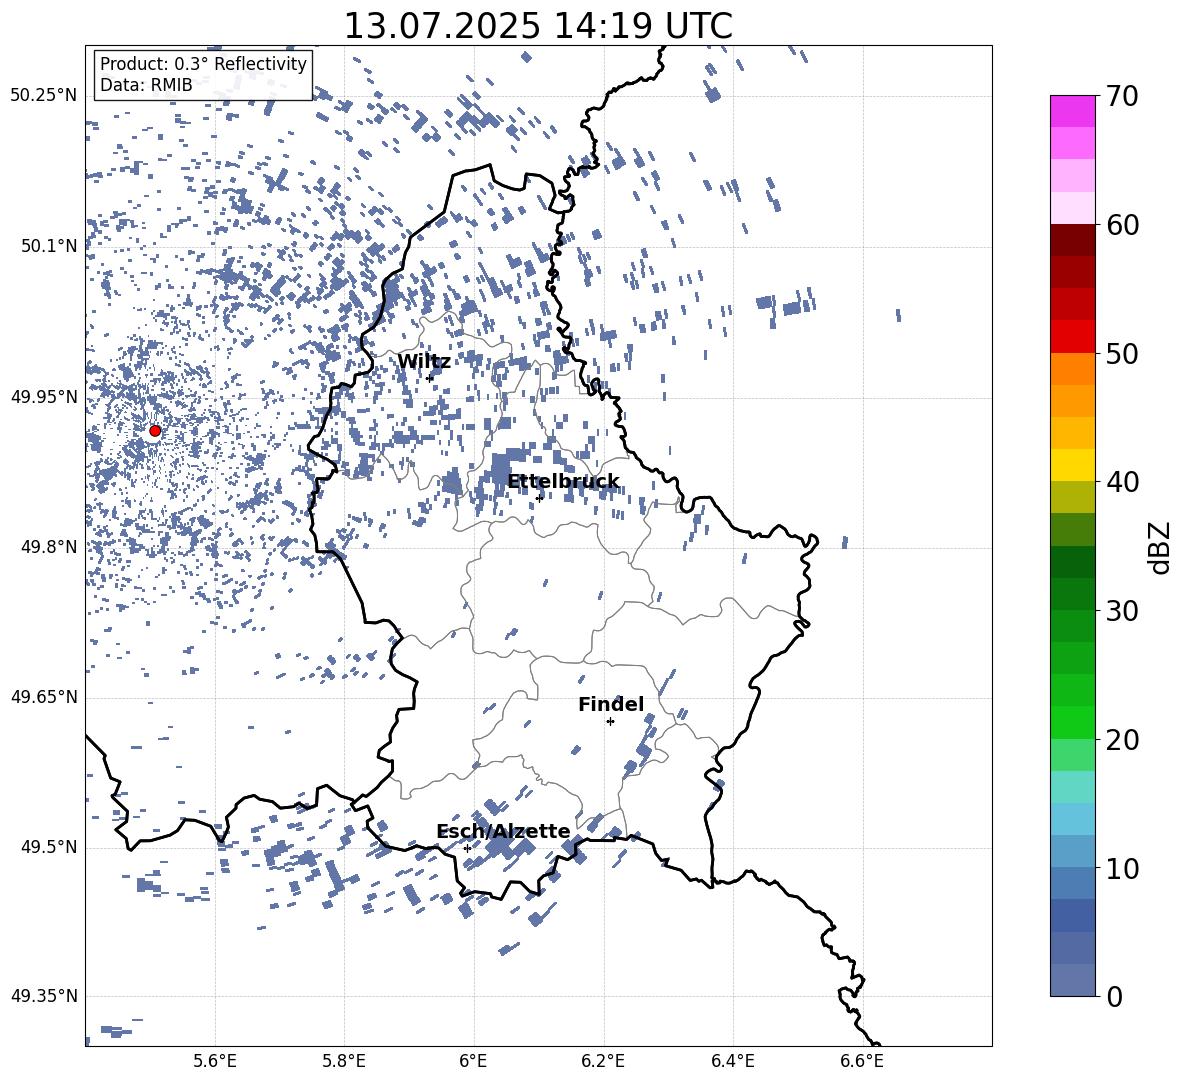This screenshot has width=1184, height=1081.
Task: Click the Data: RMIB text
Action: (146, 85)
